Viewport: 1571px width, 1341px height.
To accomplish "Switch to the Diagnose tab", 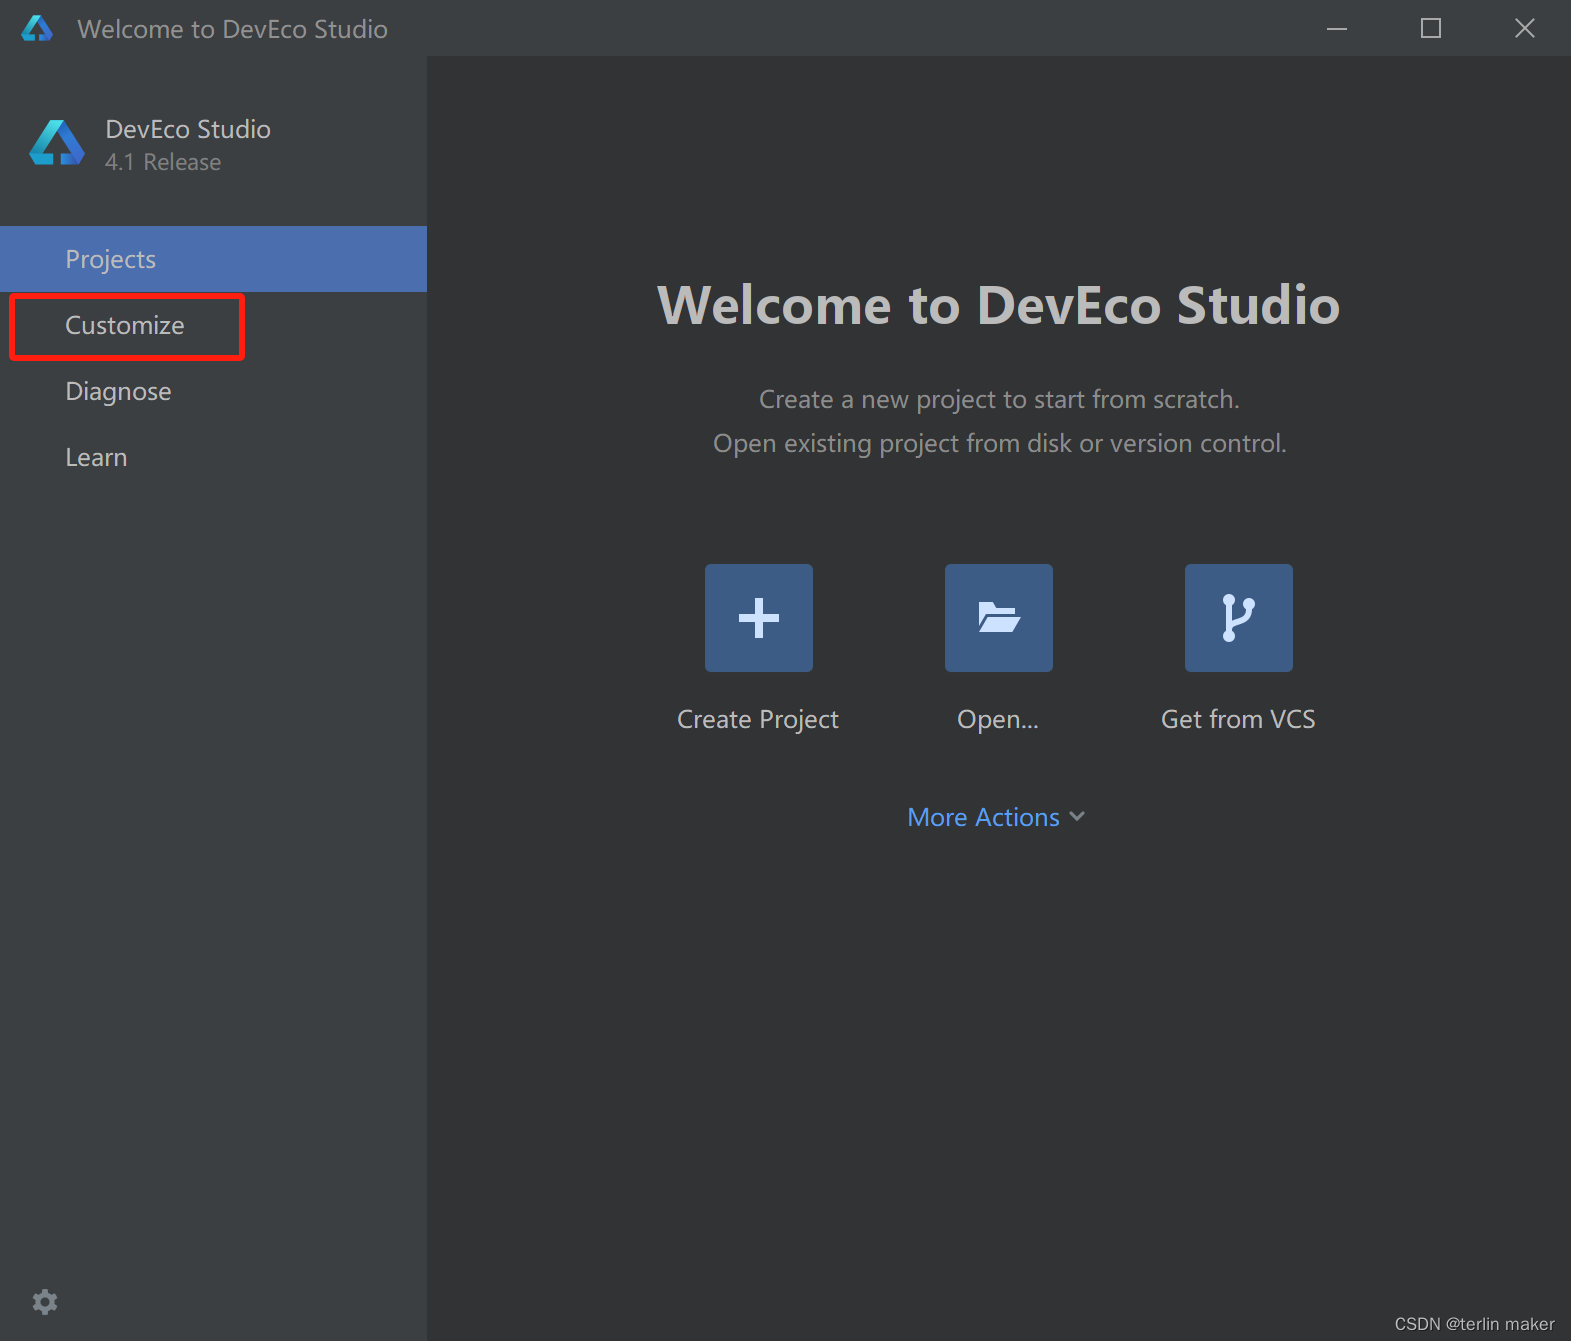I will point(213,391).
